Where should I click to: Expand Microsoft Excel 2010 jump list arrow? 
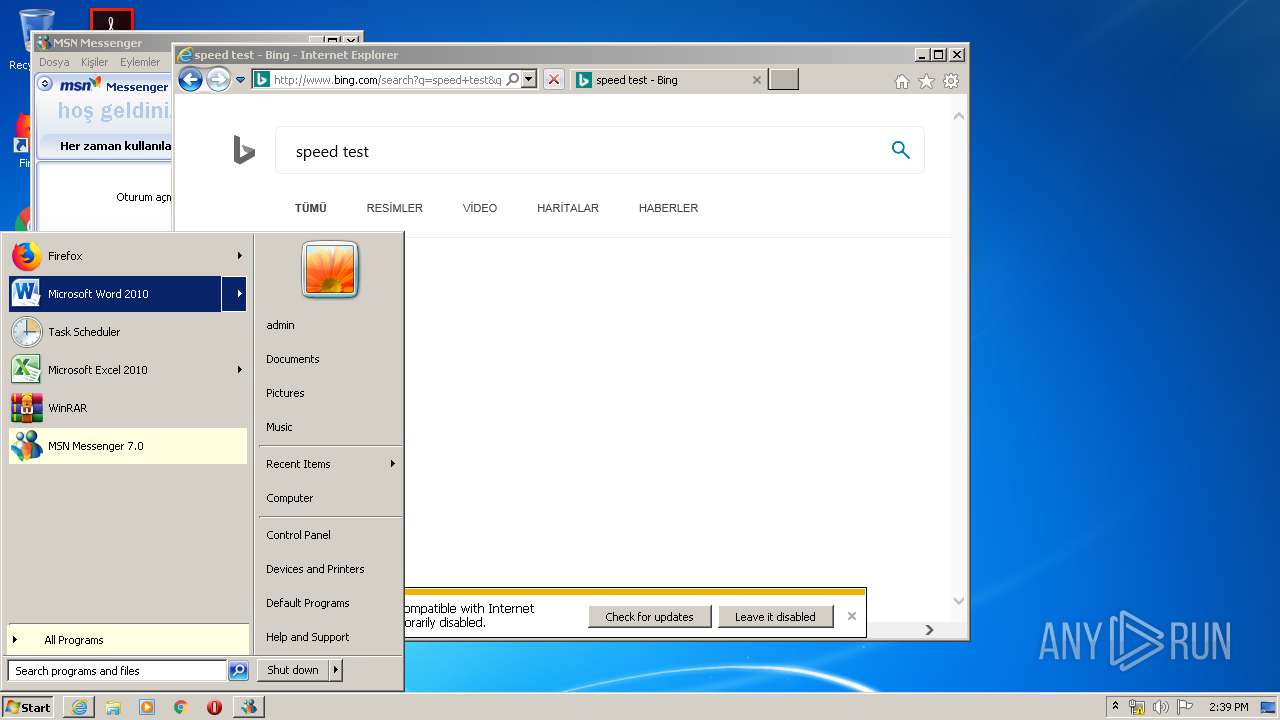[x=239, y=370]
